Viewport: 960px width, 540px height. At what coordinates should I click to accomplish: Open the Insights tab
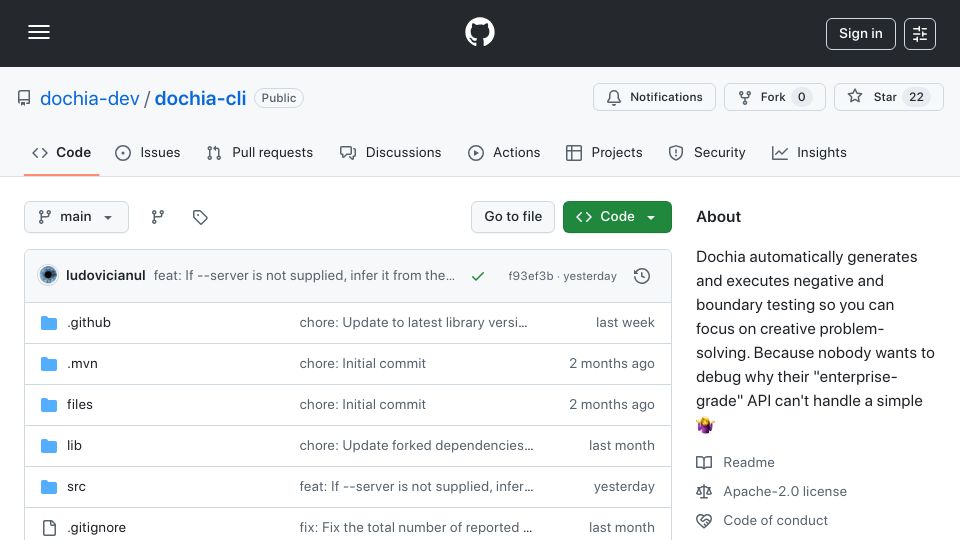pyautogui.click(x=809, y=152)
